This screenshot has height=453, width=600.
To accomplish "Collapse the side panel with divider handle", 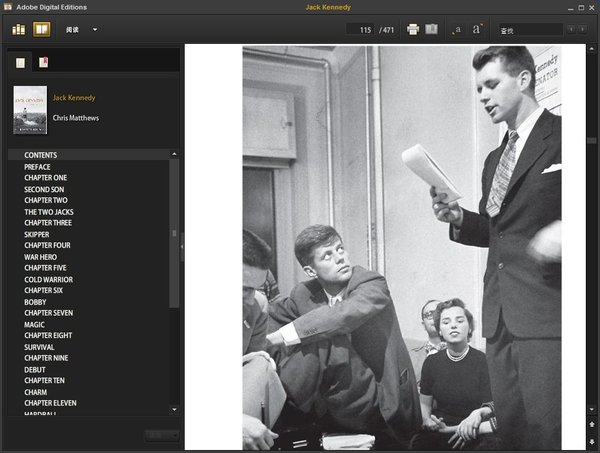I will point(182,247).
